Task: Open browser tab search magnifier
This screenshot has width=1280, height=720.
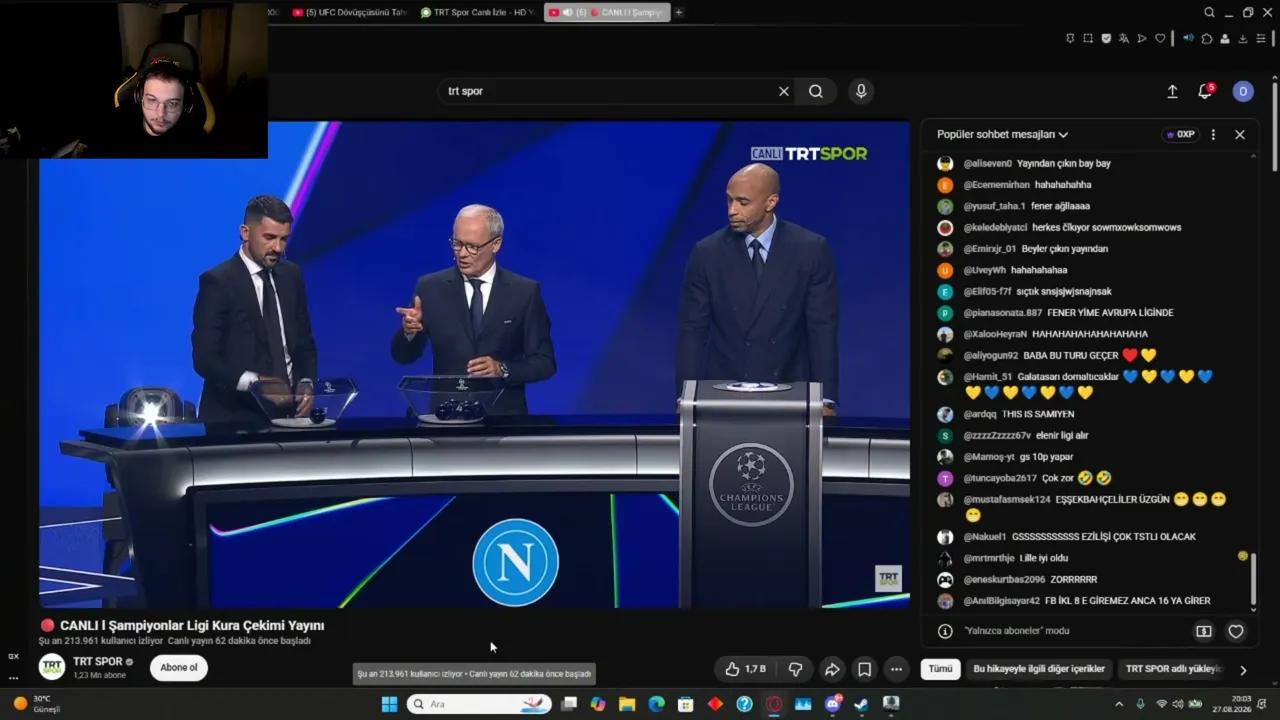Action: 1209,12
